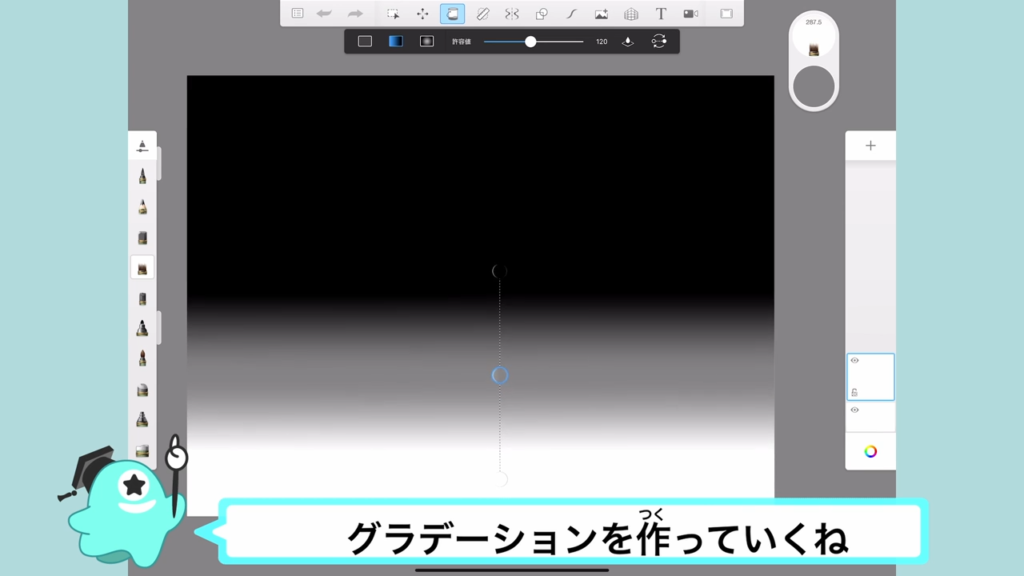
Task: Select the Fill bucket tool
Action: click(x=452, y=14)
